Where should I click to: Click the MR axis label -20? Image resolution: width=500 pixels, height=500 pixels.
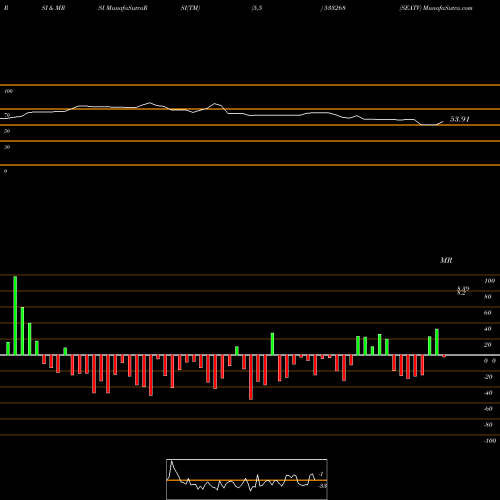pyautogui.click(x=488, y=377)
